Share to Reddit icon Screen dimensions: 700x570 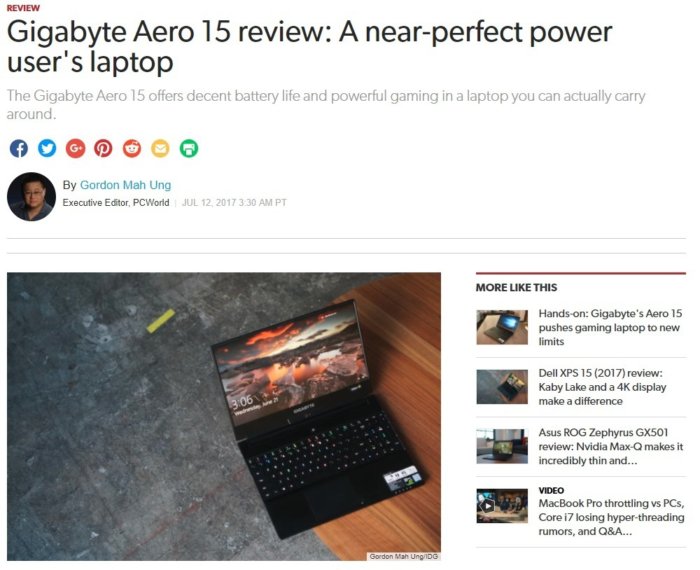click(132, 149)
